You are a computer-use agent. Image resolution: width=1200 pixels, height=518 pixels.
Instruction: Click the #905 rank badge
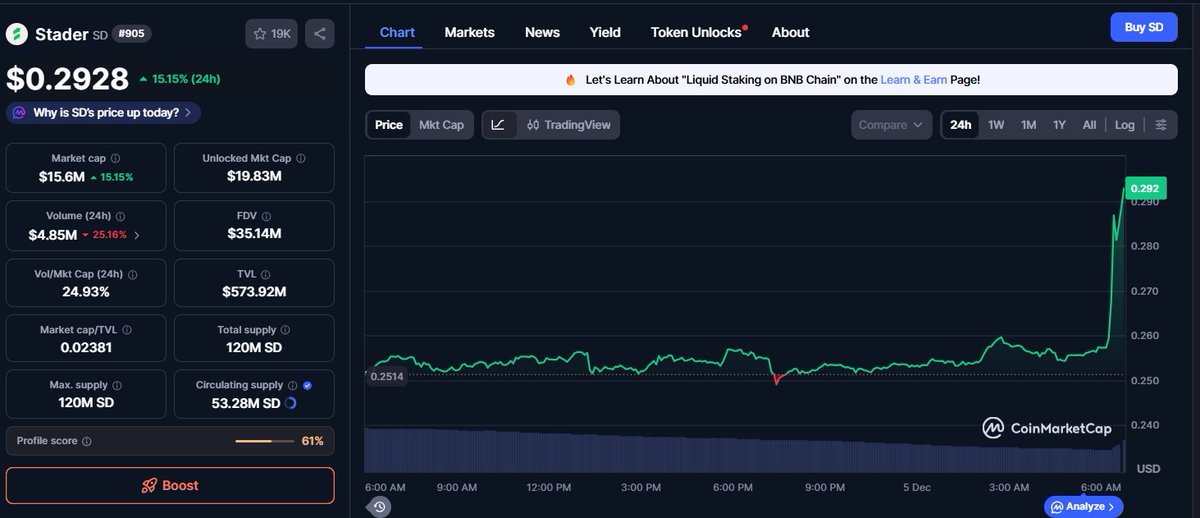click(132, 33)
